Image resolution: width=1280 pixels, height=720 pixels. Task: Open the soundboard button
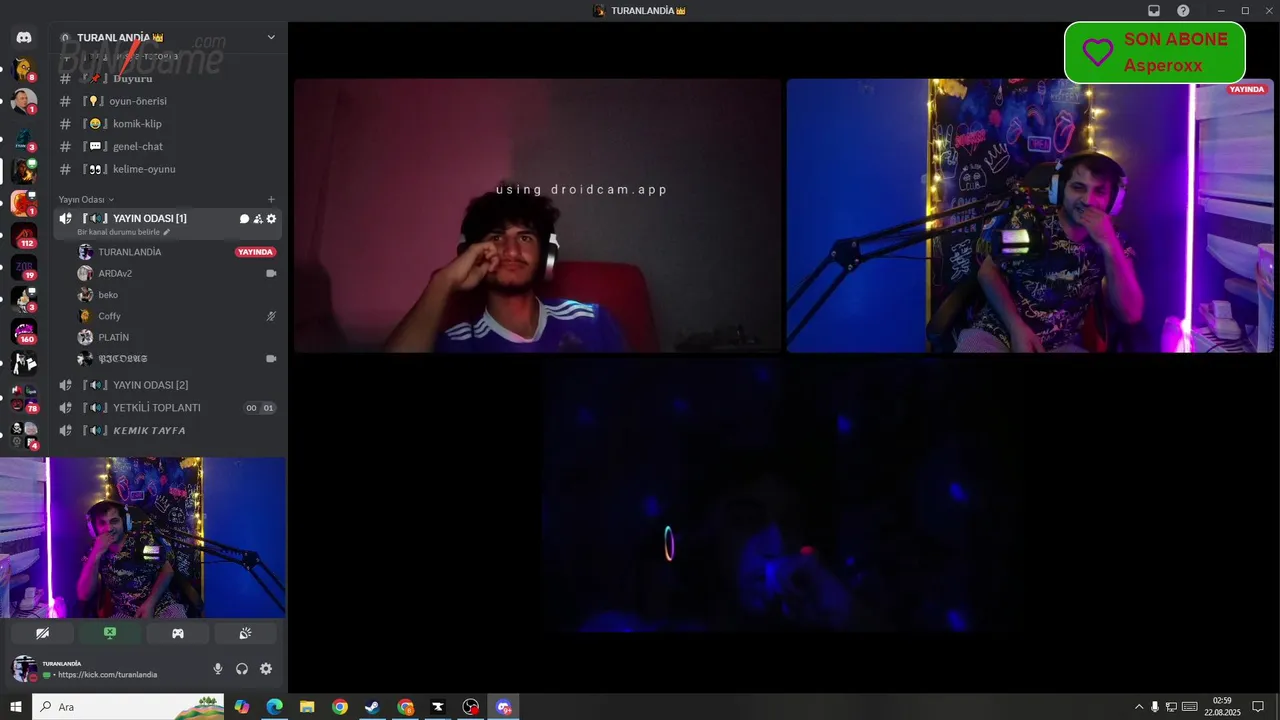(x=245, y=633)
